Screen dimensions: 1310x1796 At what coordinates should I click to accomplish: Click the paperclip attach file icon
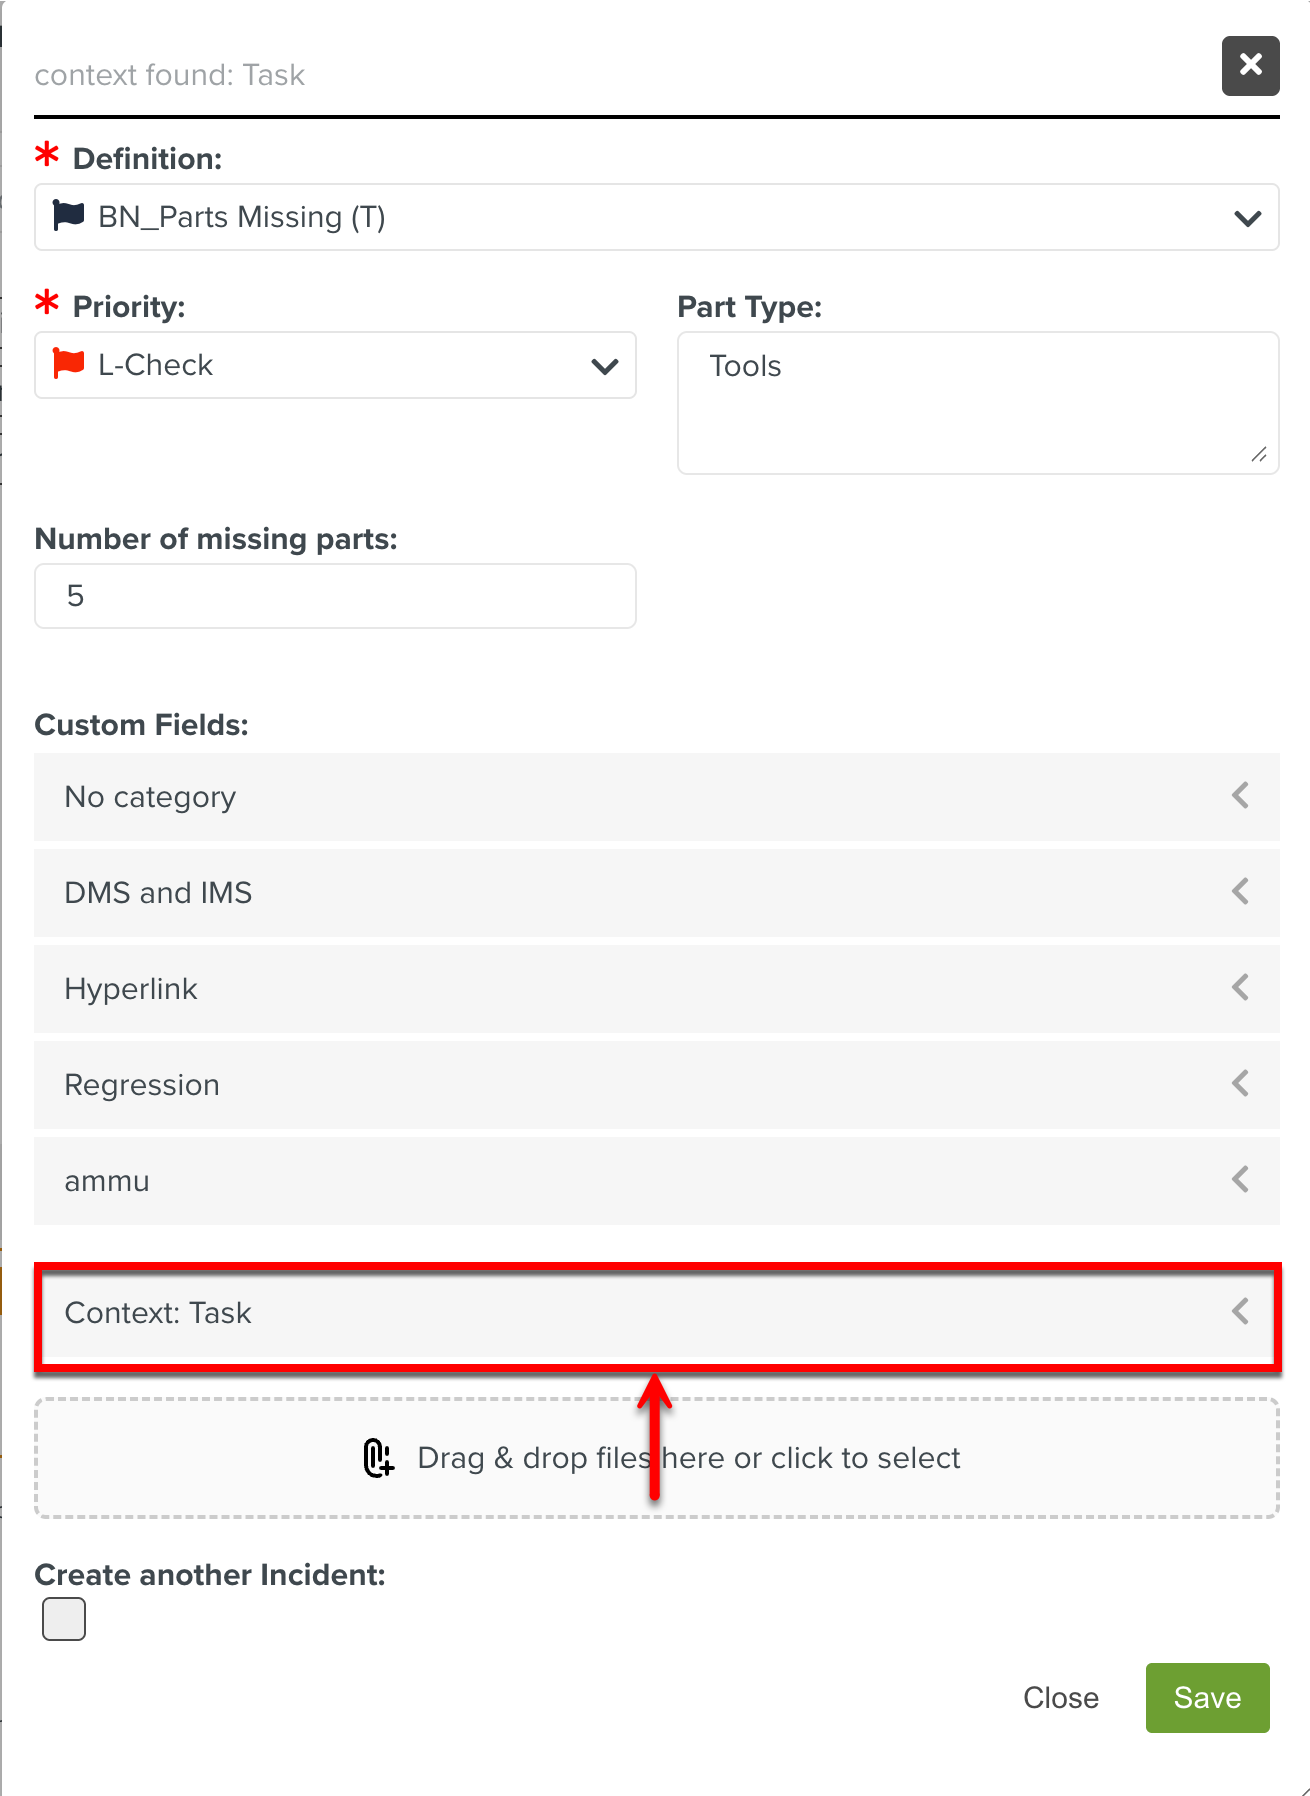(x=378, y=1458)
